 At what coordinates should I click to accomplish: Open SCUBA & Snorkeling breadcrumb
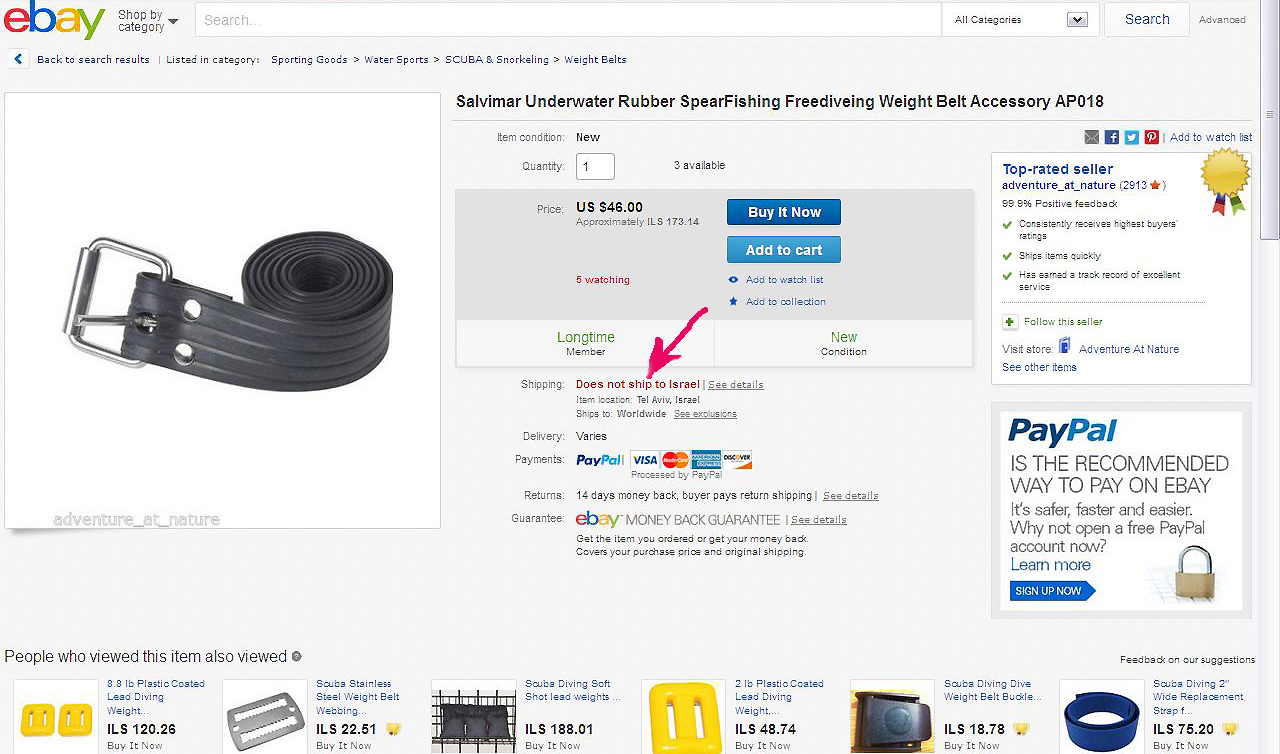[497, 60]
